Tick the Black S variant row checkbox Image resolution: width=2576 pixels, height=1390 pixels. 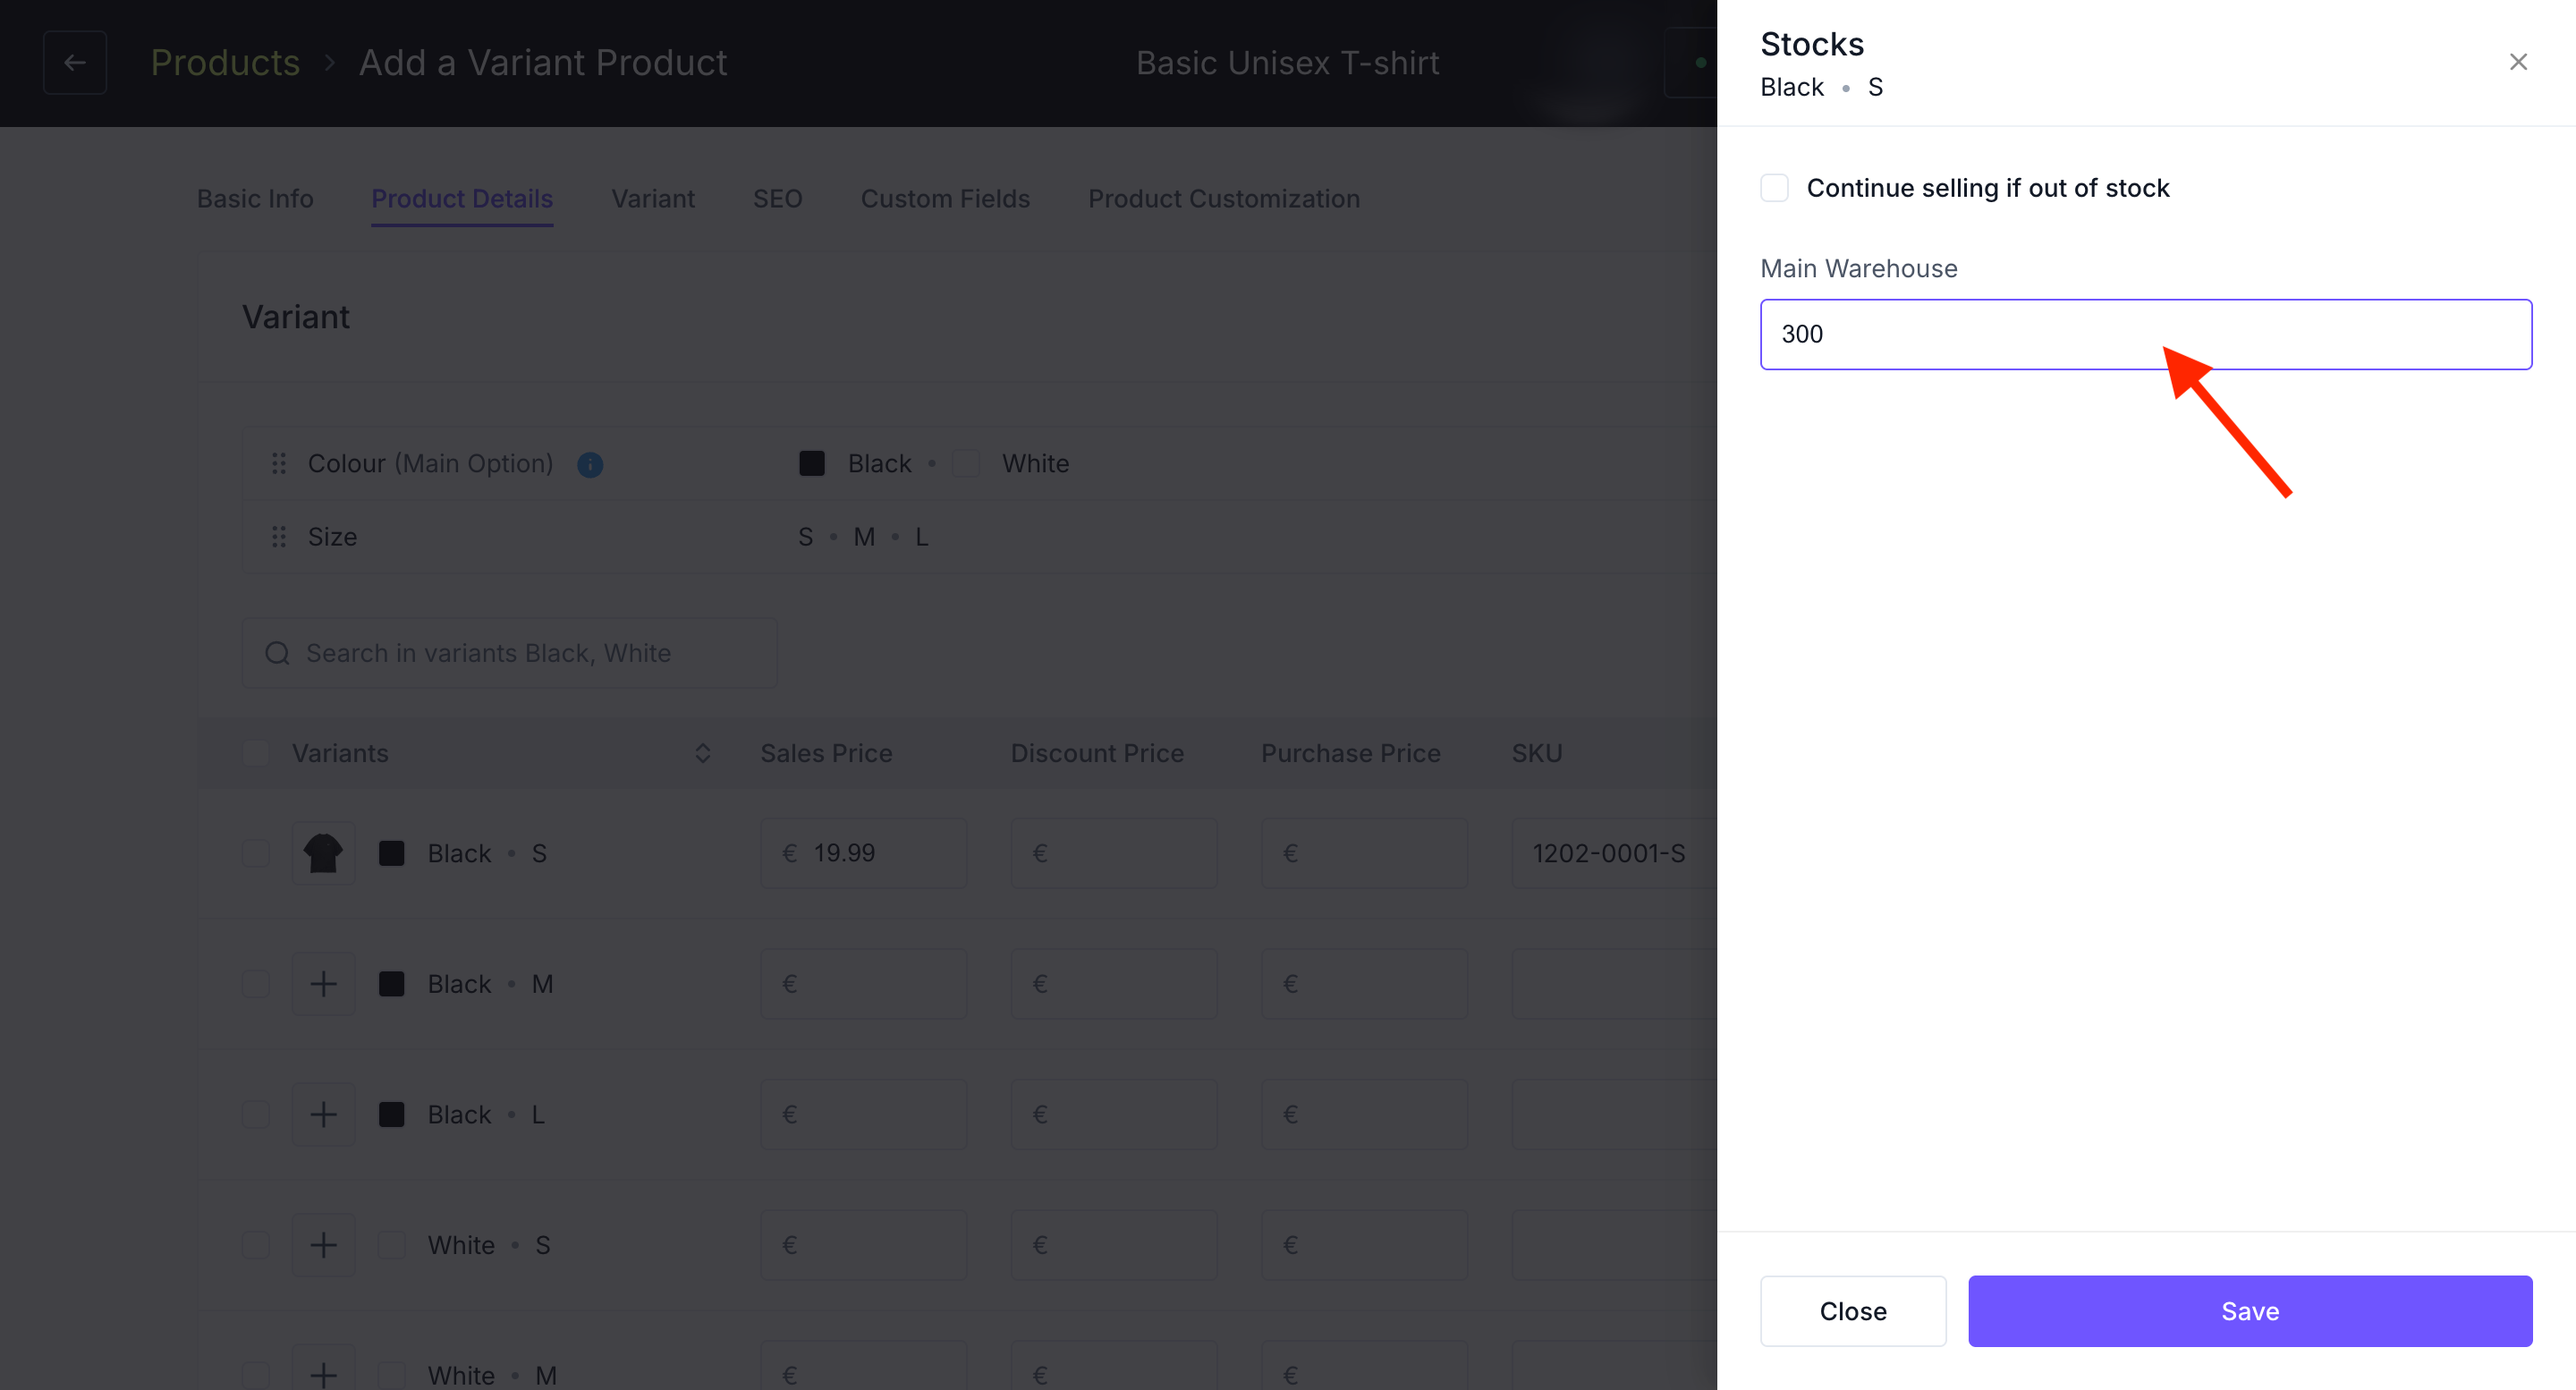point(256,853)
